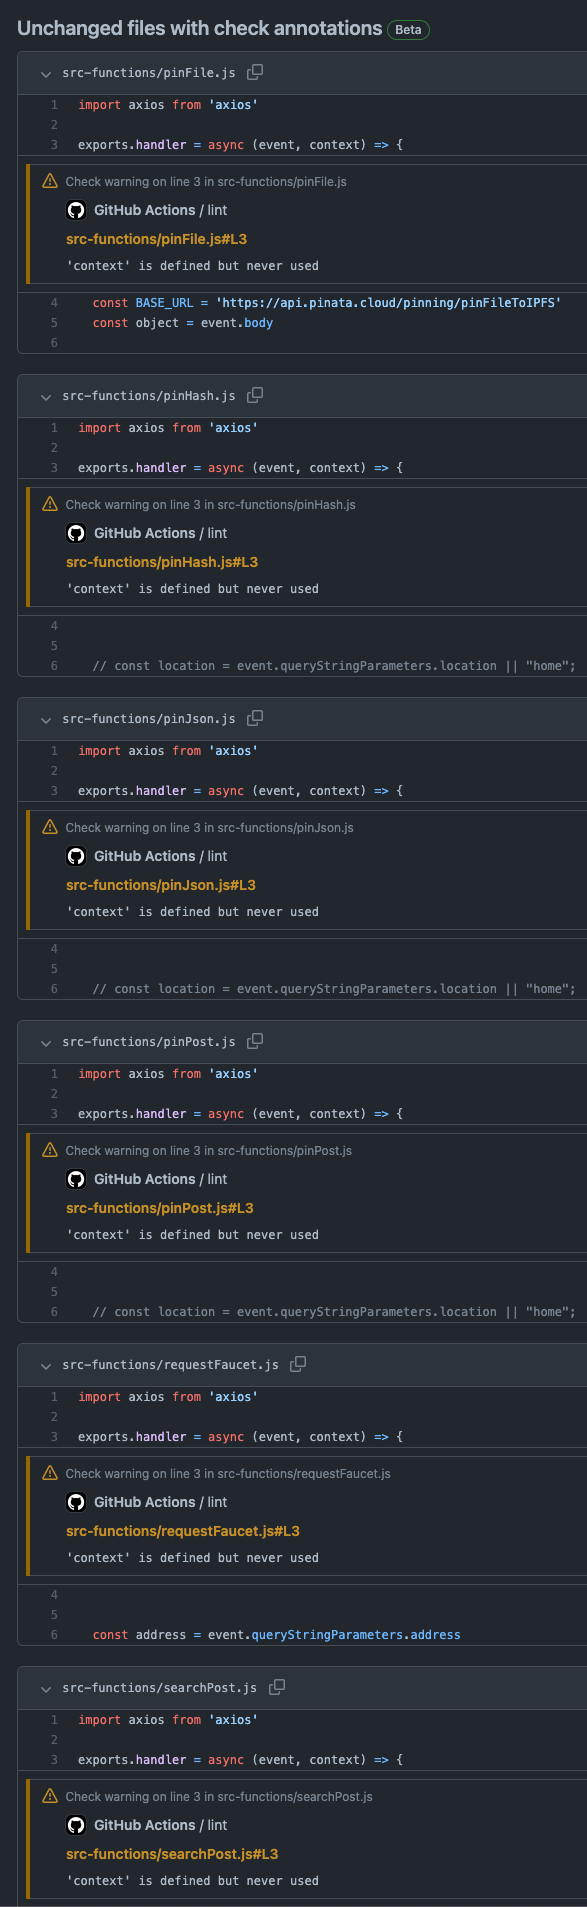The height and width of the screenshot is (1907, 587).
Task: Copy path of src-functions/pinFile.js
Action: (x=255, y=72)
